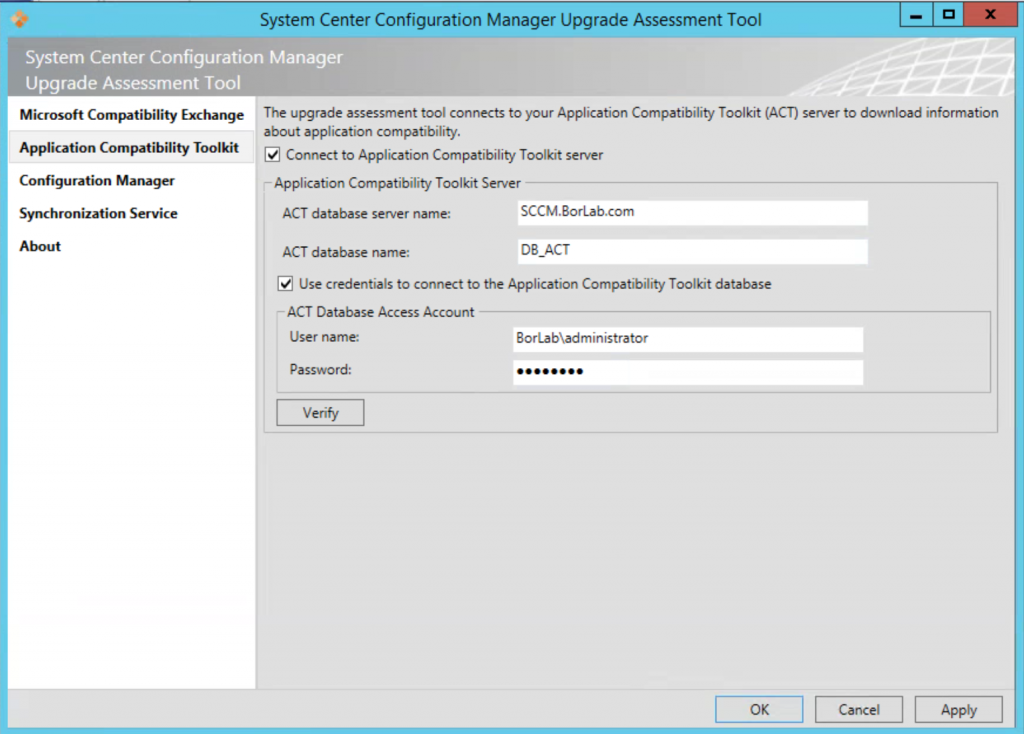This screenshot has height=734, width=1024.
Task: Click the 'ACT Database Access Account' group title
Action: tap(381, 312)
